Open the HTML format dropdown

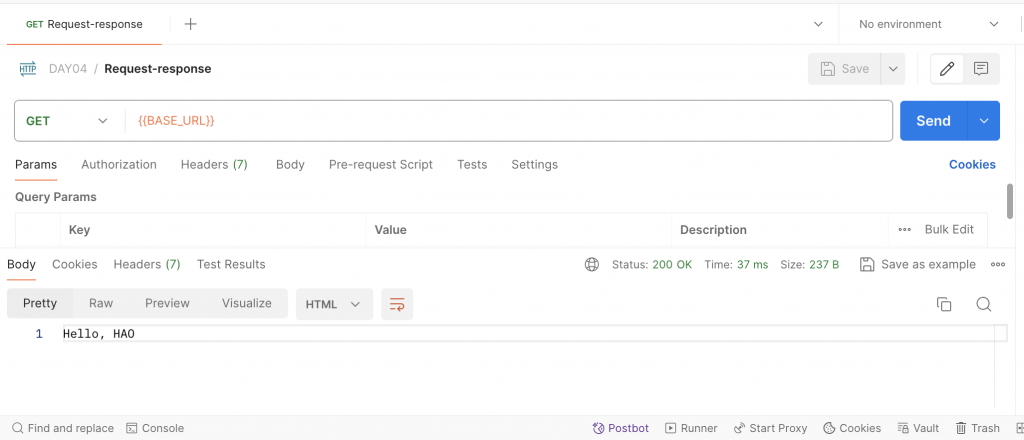point(333,304)
